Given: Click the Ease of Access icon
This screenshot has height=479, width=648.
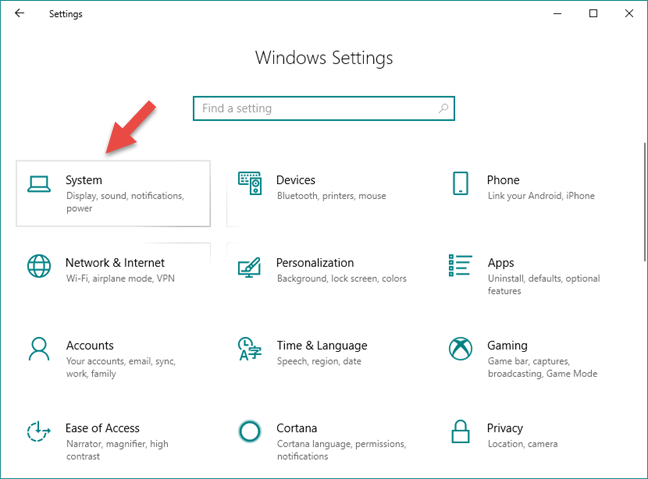Looking at the screenshot, I should point(38,431).
